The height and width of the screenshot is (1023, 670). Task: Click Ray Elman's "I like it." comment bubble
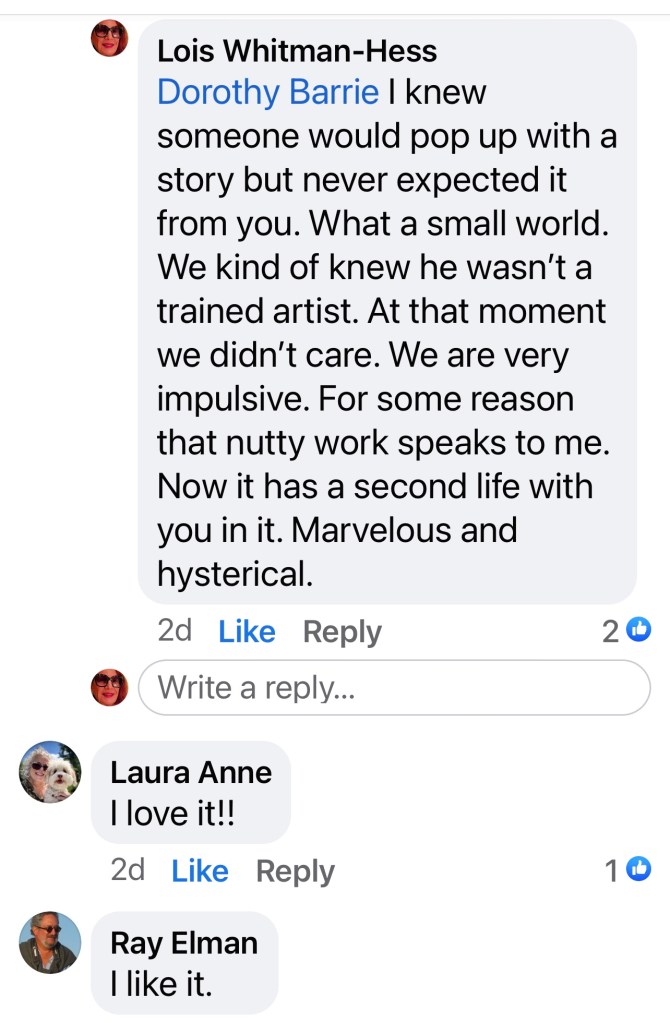(184, 964)
